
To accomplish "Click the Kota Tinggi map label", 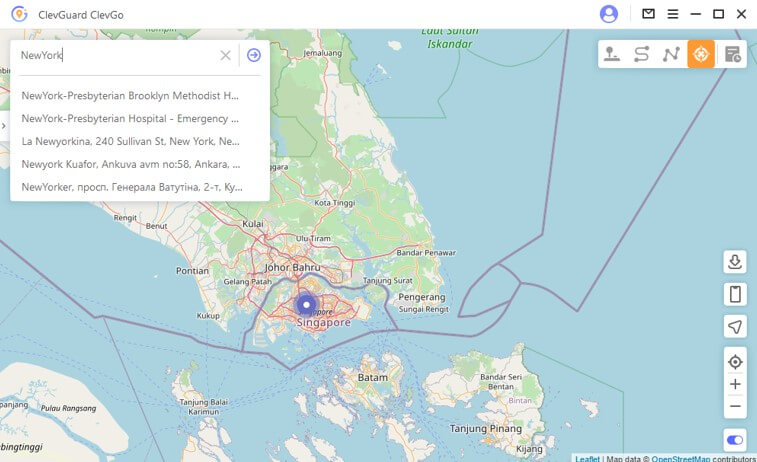I will (335, 203).
